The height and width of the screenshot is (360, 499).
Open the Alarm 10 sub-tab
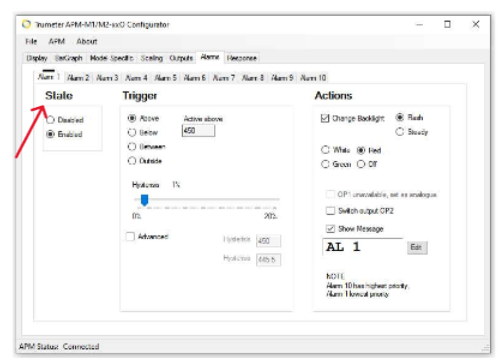(313, 78)
